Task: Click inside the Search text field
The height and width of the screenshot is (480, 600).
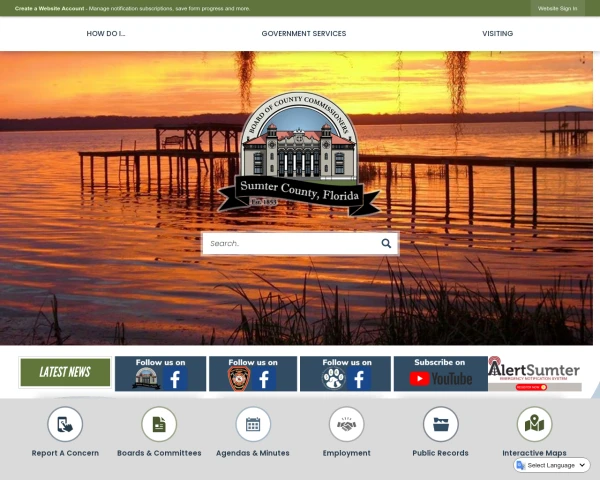Action: pos(288,243)
